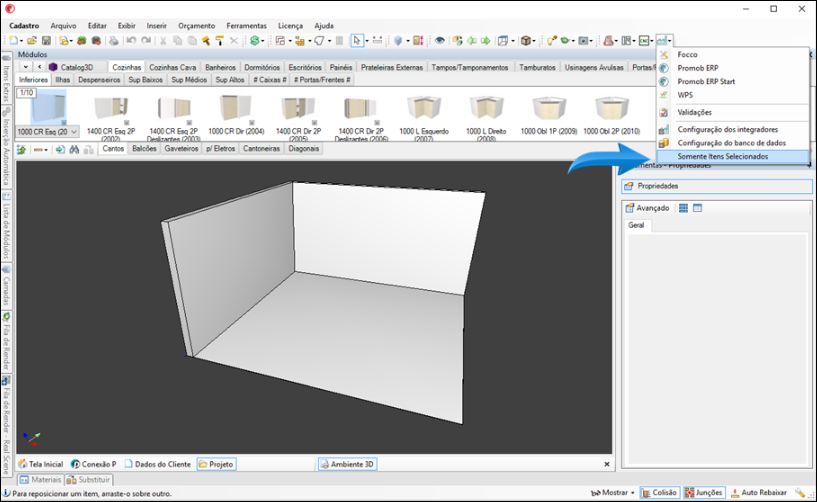The width and height of the screenshot is (817, 502).
Task: Click the dimension measure toolbar icon
Action: point(378,40)
